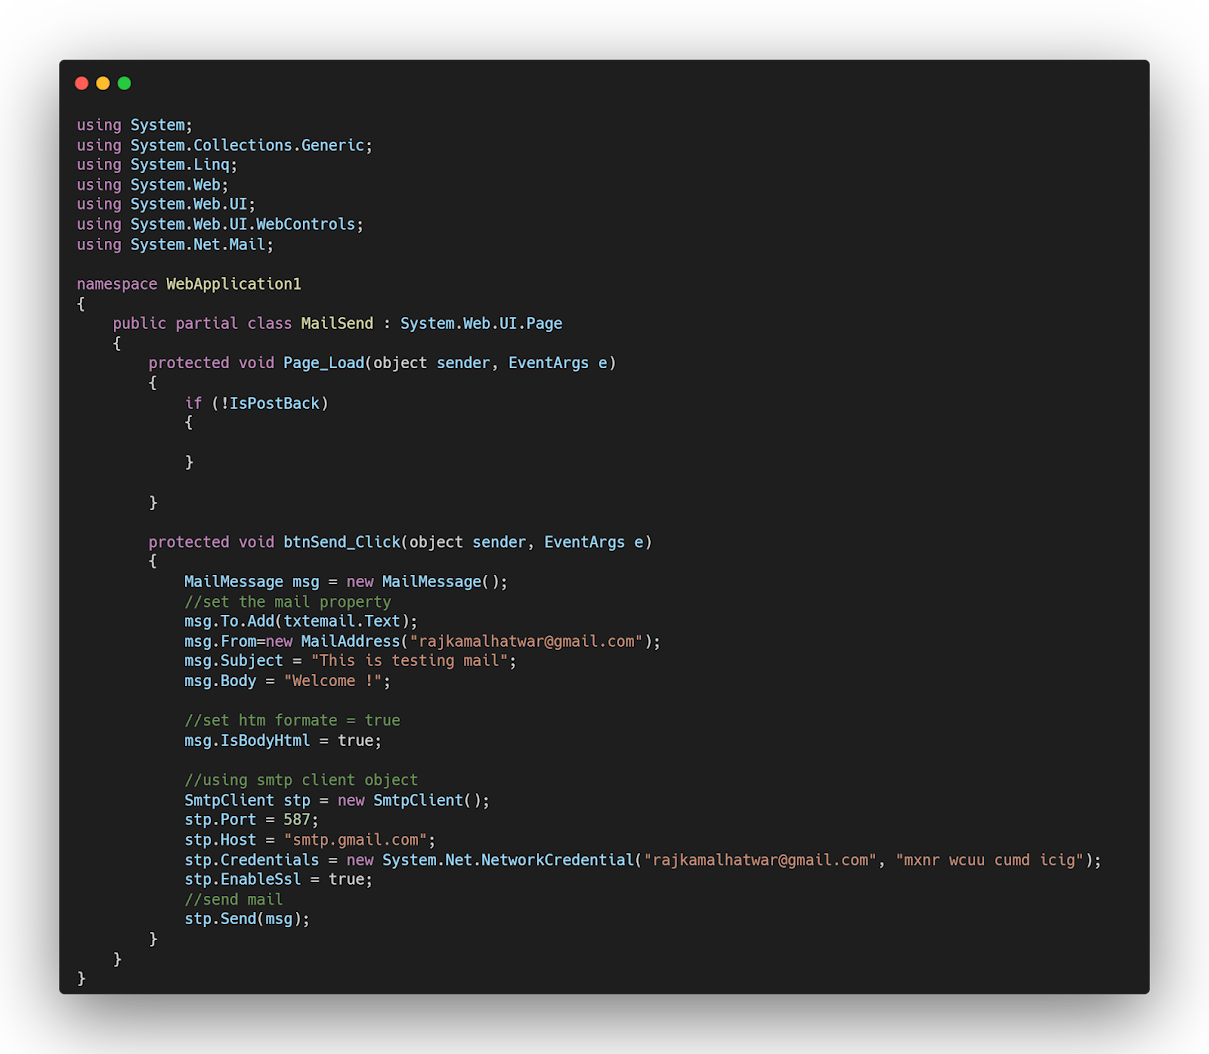The image size is (1209, 1054).
Task: Click the comment '//send mail'
Action: tap(234, 900)
